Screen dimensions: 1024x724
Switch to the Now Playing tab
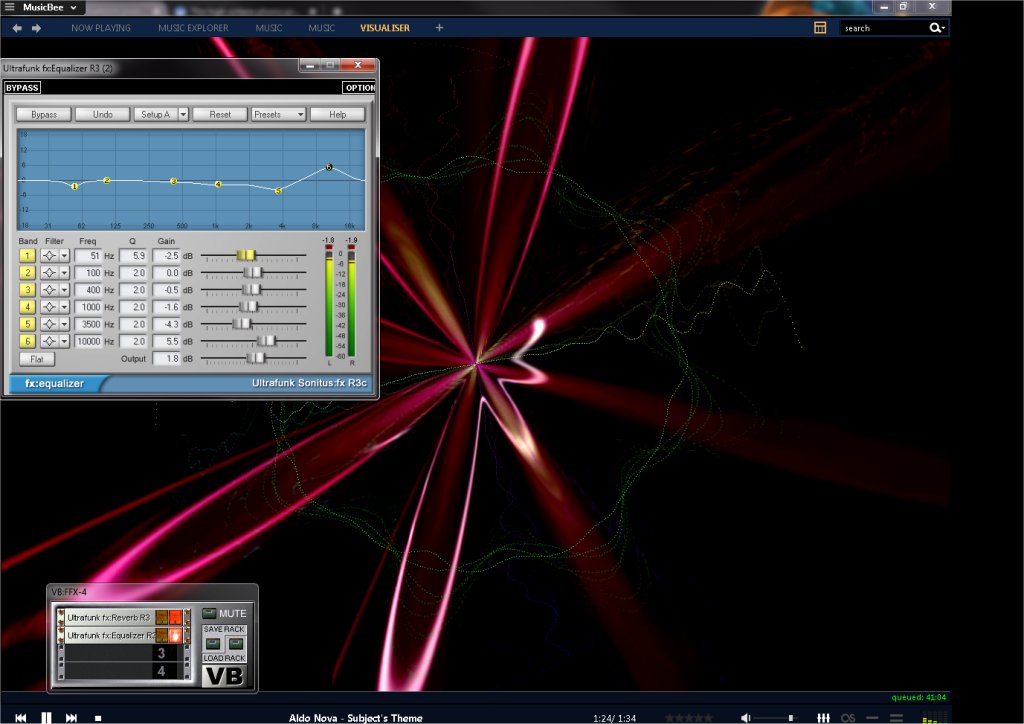click(101, 28)
